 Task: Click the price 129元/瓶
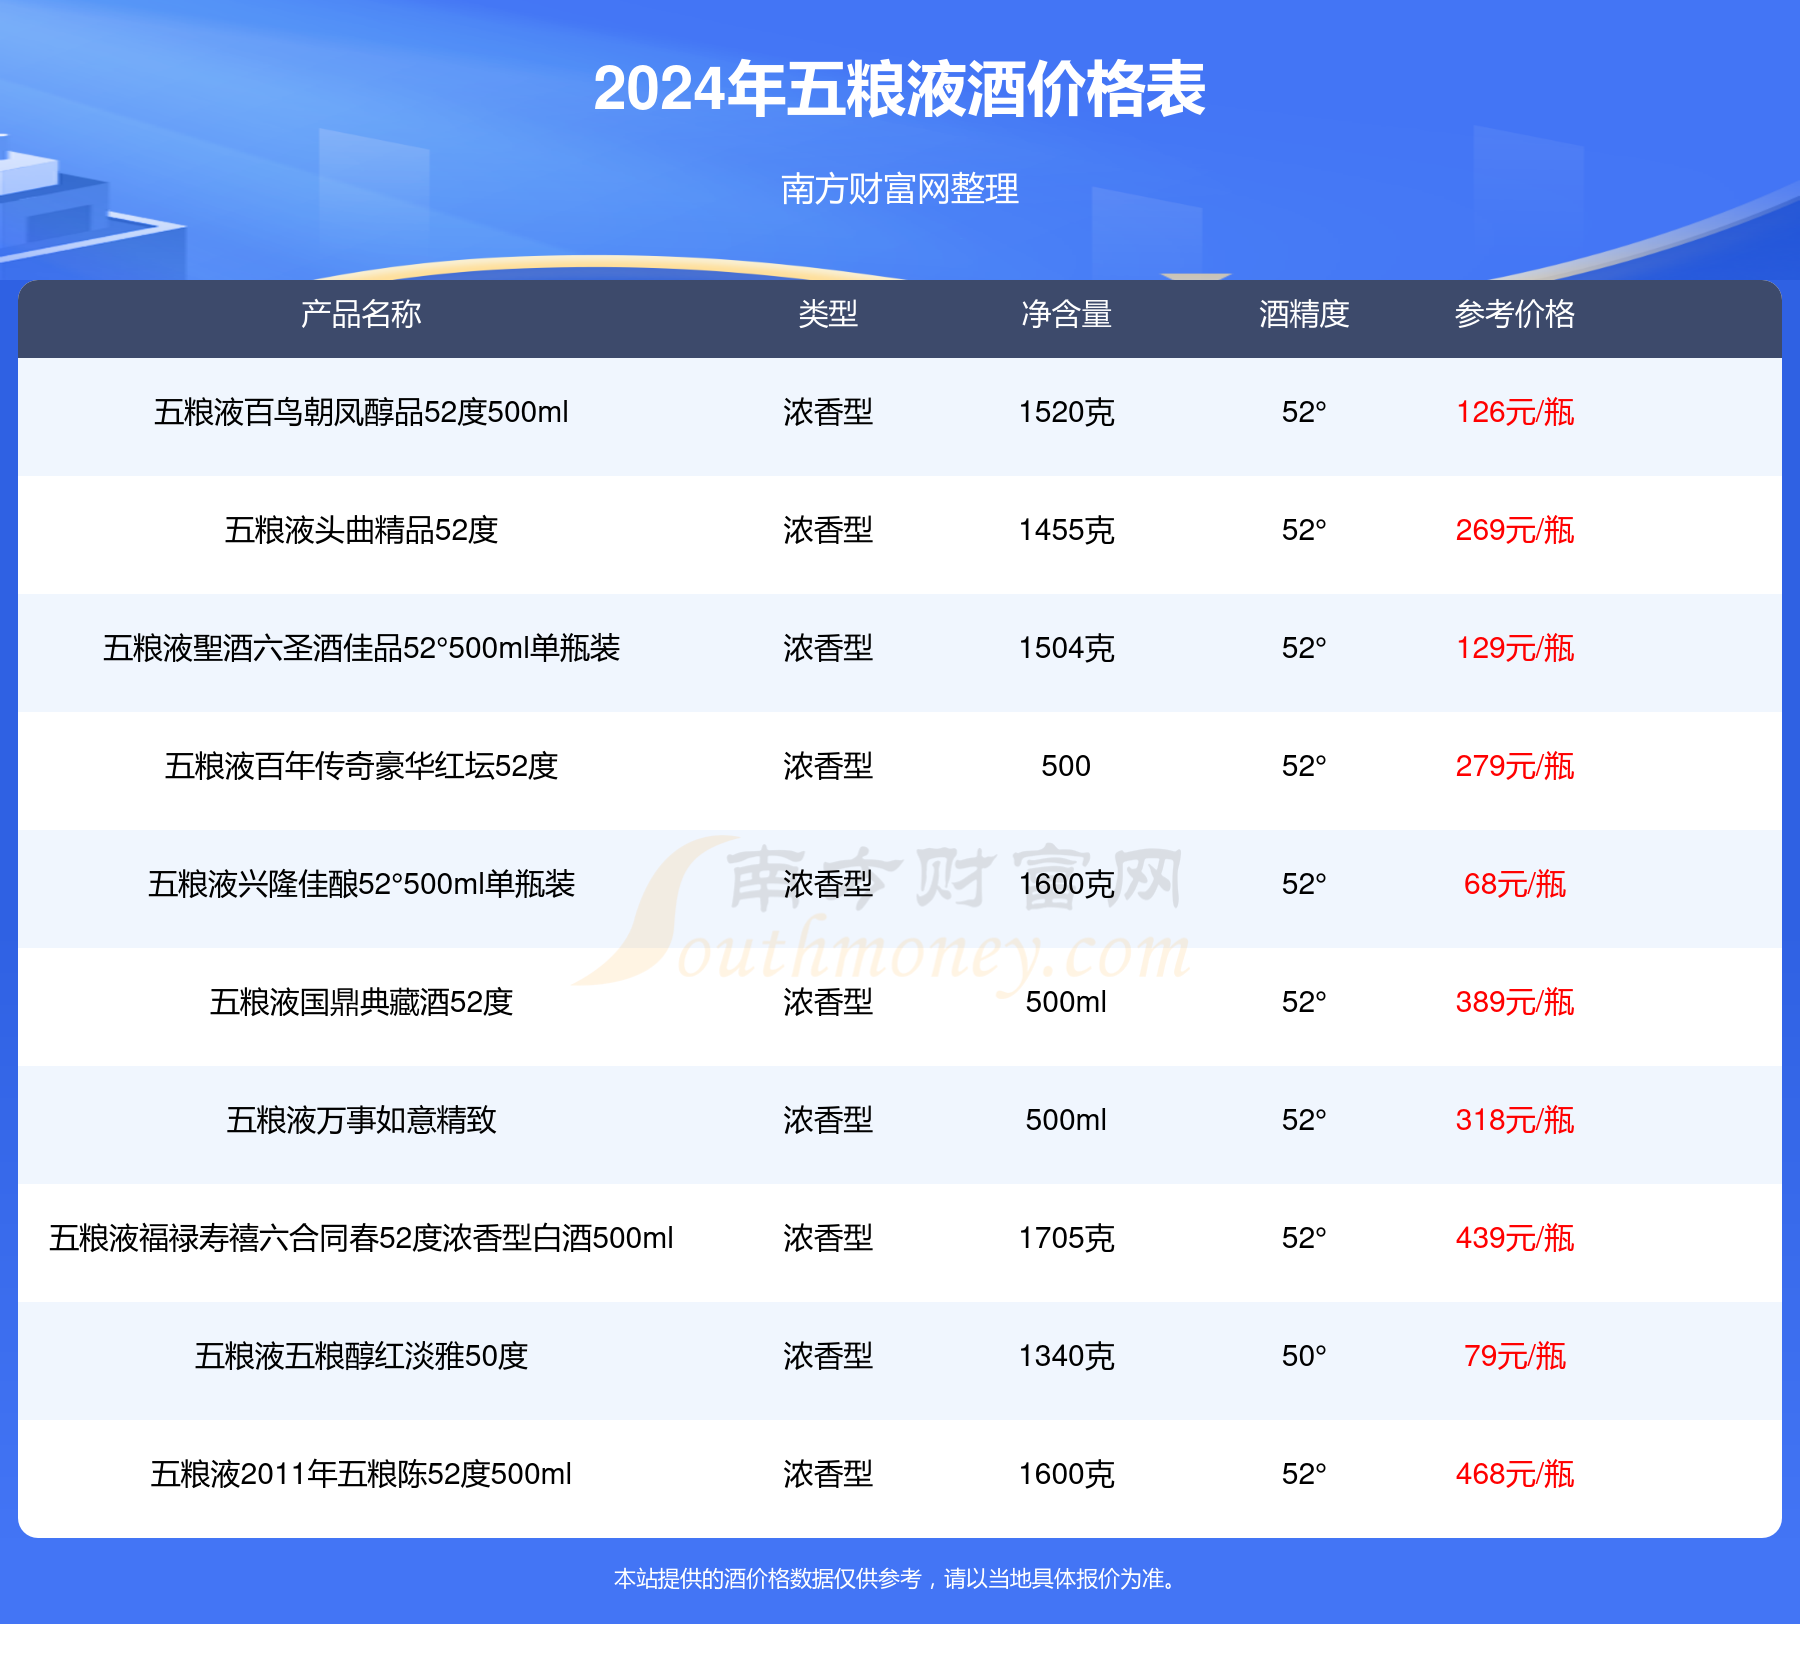point(1515,648)
